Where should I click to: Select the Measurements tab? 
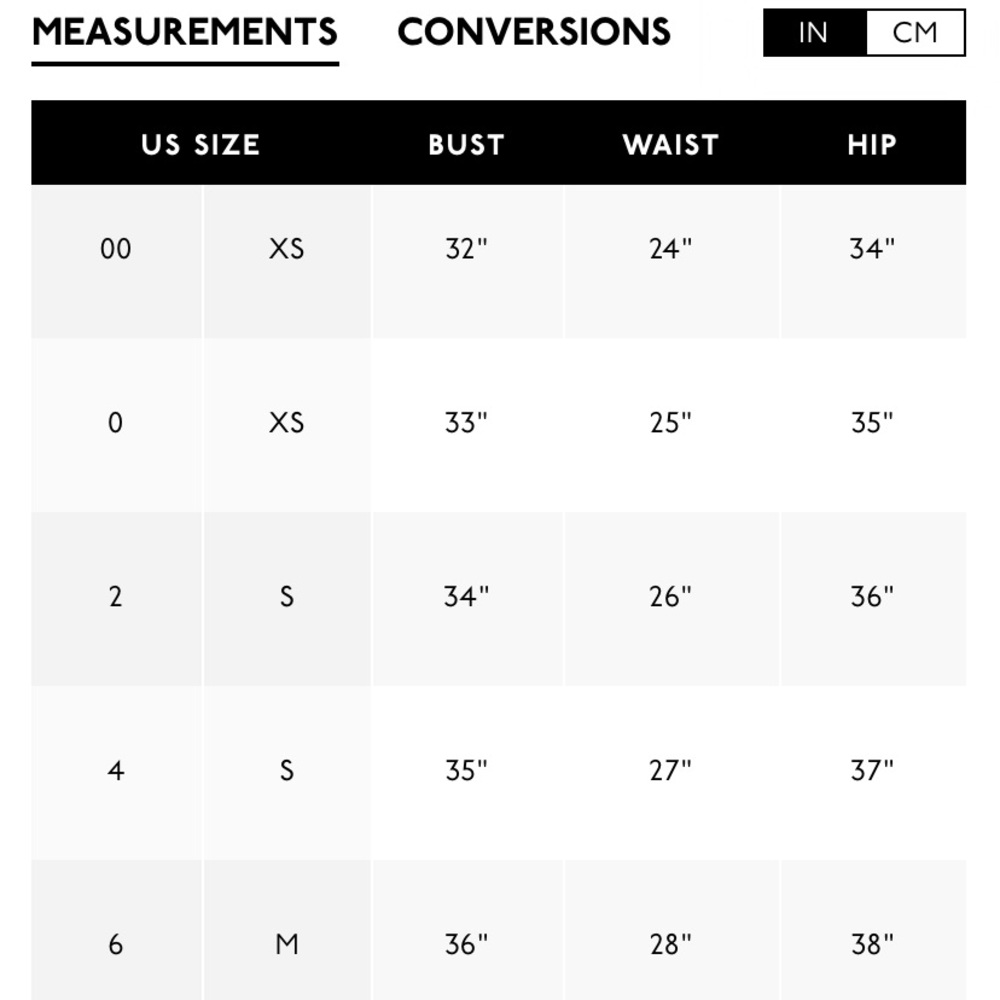pos(185,32)
